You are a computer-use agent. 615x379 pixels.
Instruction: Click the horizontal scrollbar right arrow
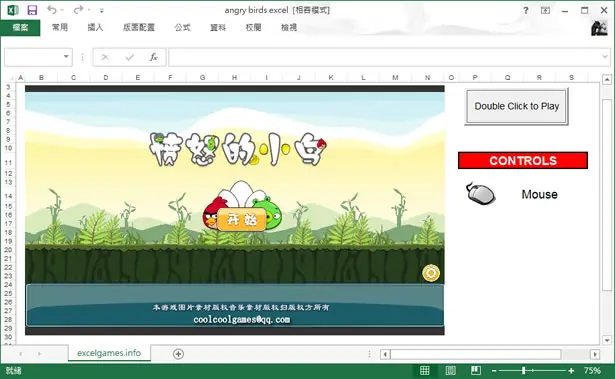coord(595,354)
